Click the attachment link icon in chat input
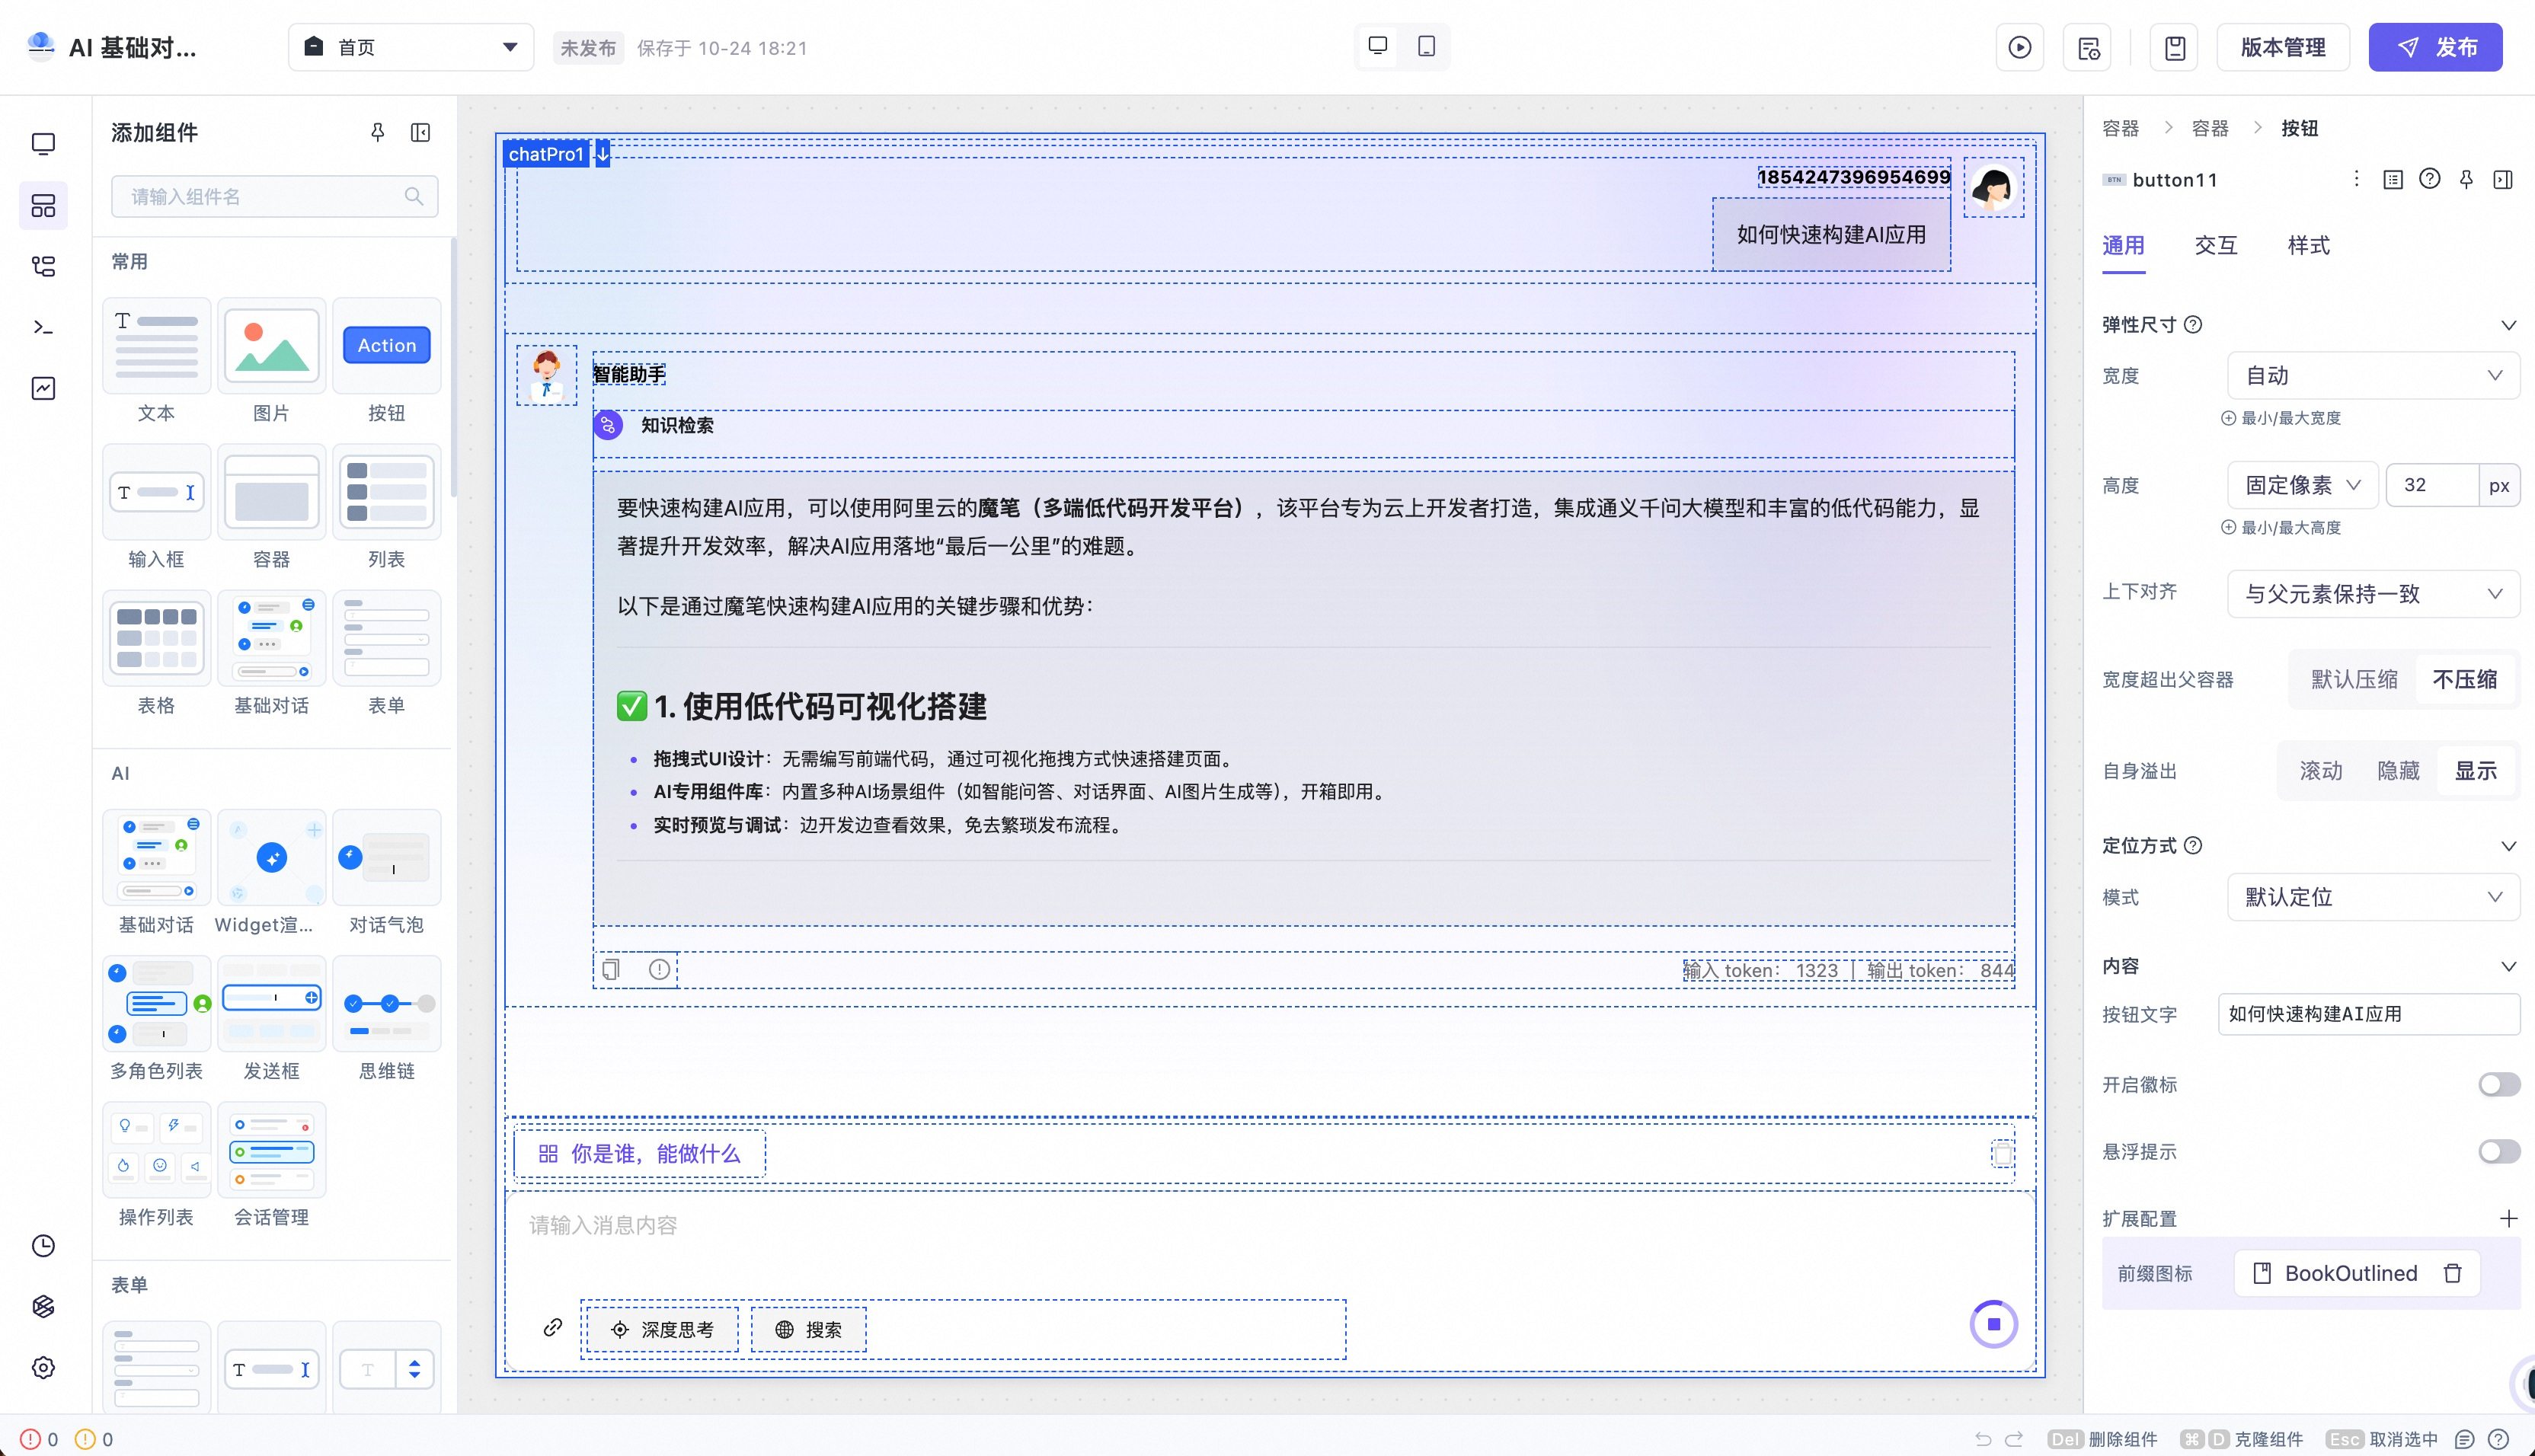The height and width of the screenshot is (1456, 2535). pyautogui.click(x=552, y=1327)
